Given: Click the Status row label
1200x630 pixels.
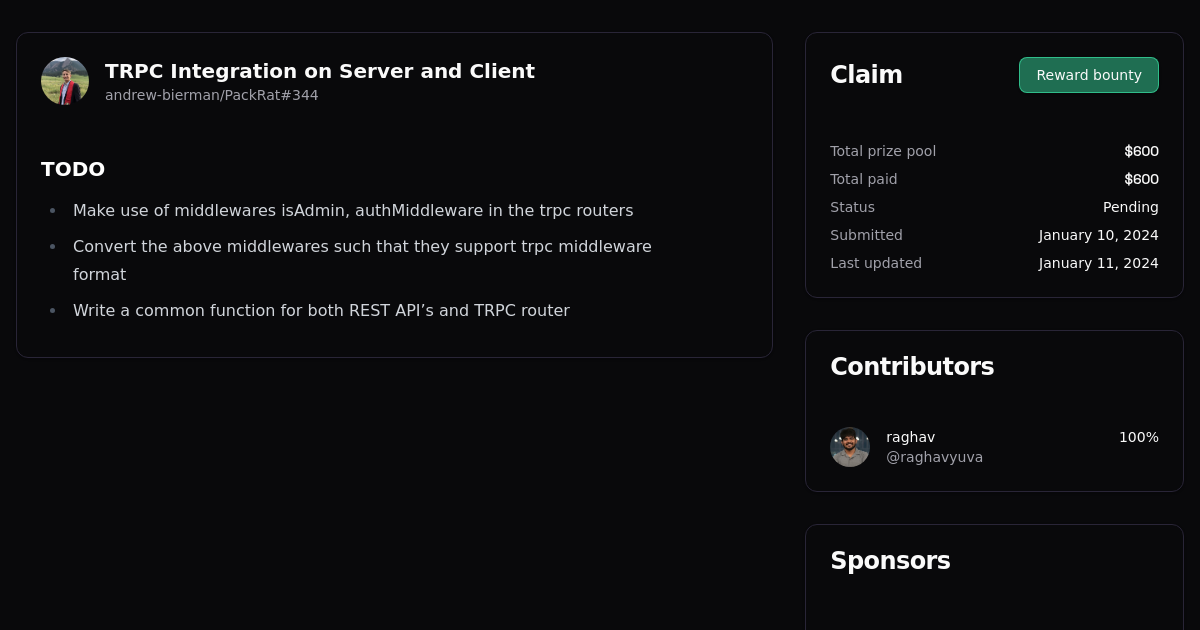Looking at the screenshot, I should [x=852, y=207].
